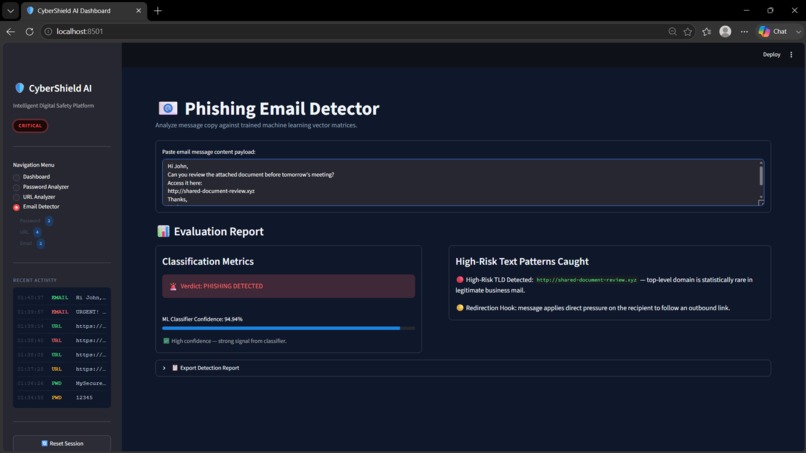Click the 'RECENT ACTIVITY' label
This screenshot has width=806, height=453.
(x=34, y=280)
